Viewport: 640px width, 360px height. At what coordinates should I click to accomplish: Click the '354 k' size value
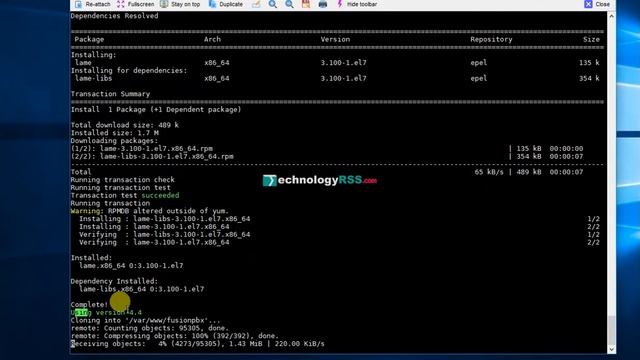tap(589, 78)
